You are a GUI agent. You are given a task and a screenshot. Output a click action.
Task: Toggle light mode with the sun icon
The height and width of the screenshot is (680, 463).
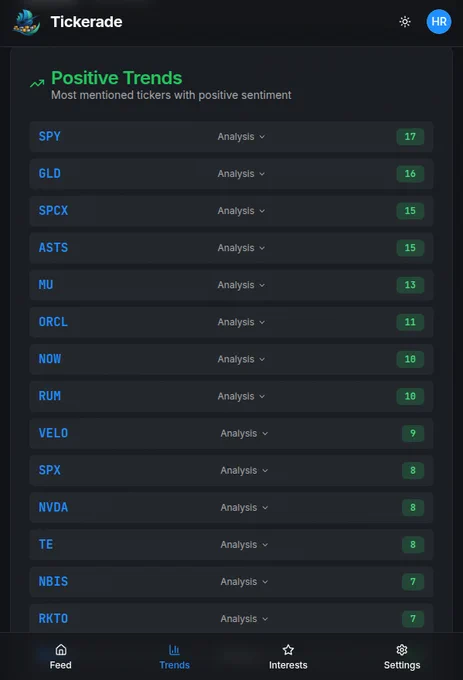405,22
